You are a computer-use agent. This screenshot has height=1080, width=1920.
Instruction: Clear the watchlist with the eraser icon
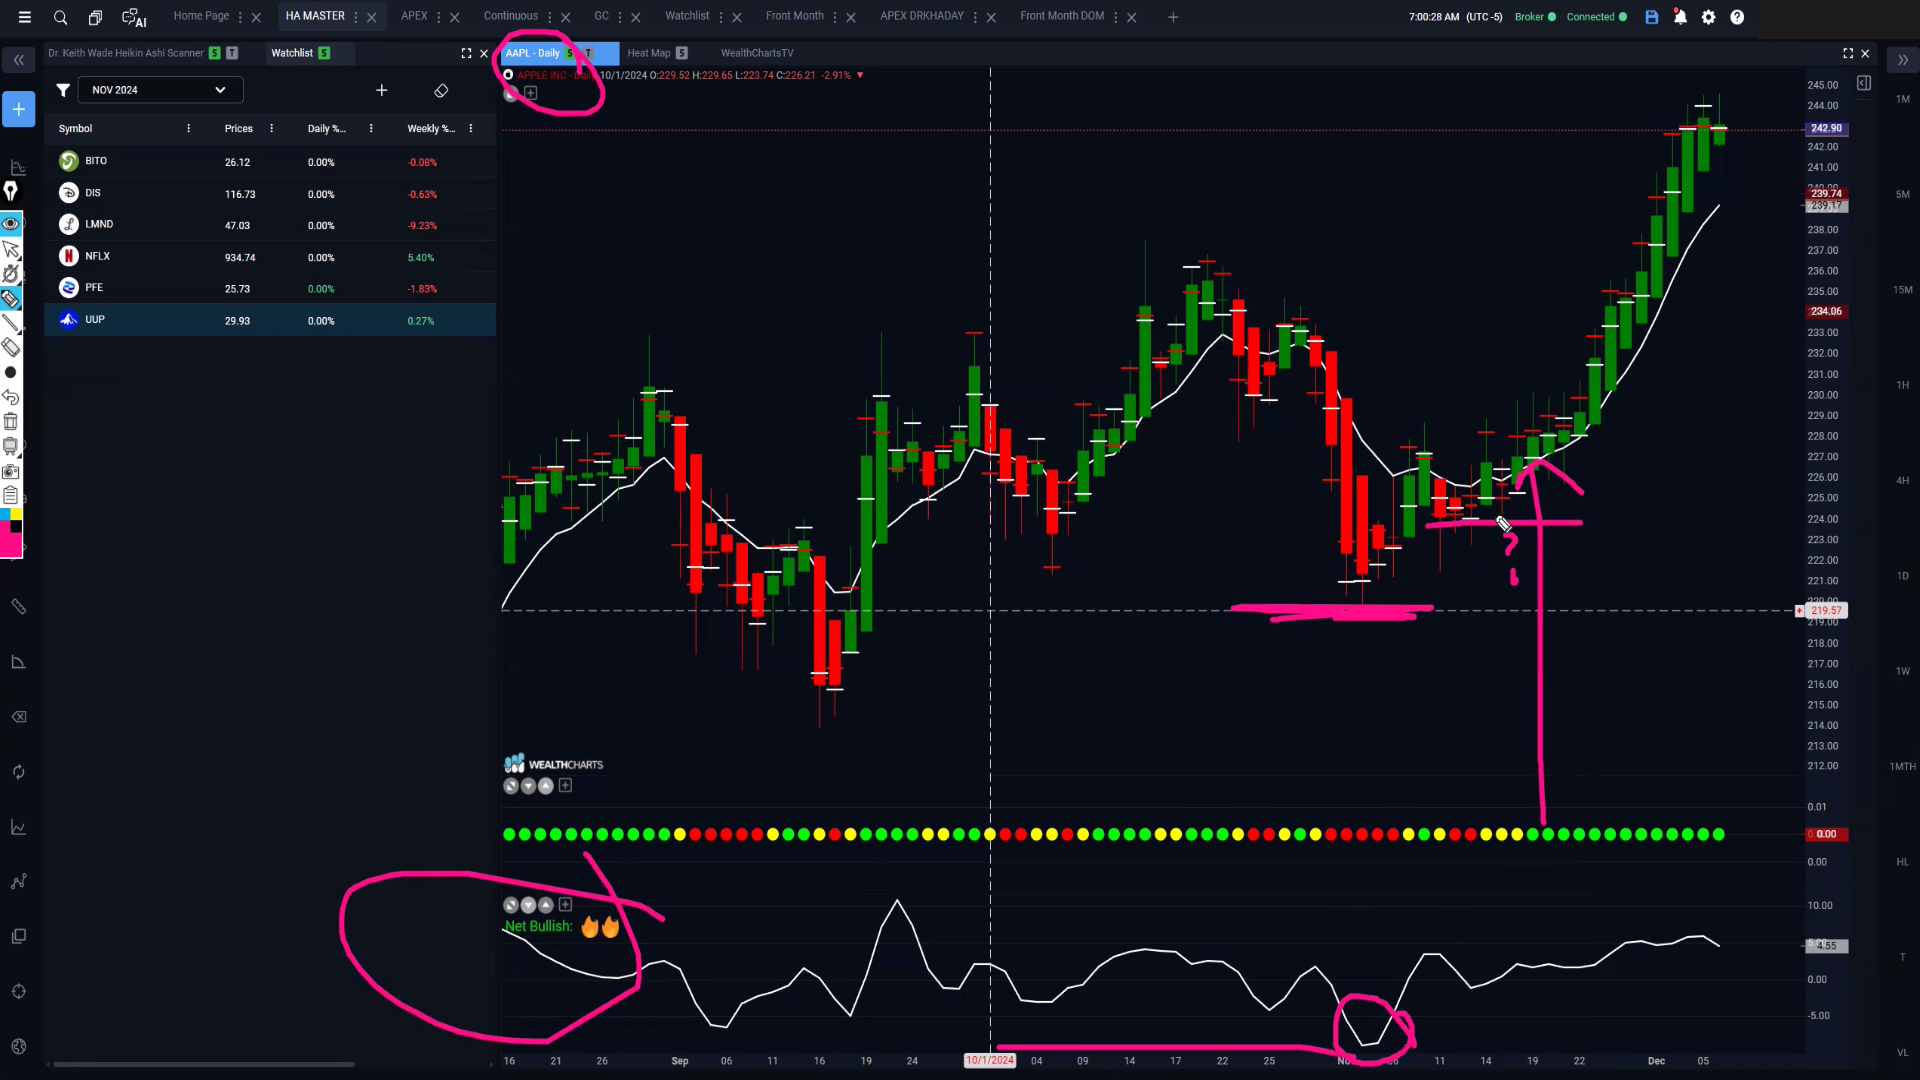[x=441, y=90]
